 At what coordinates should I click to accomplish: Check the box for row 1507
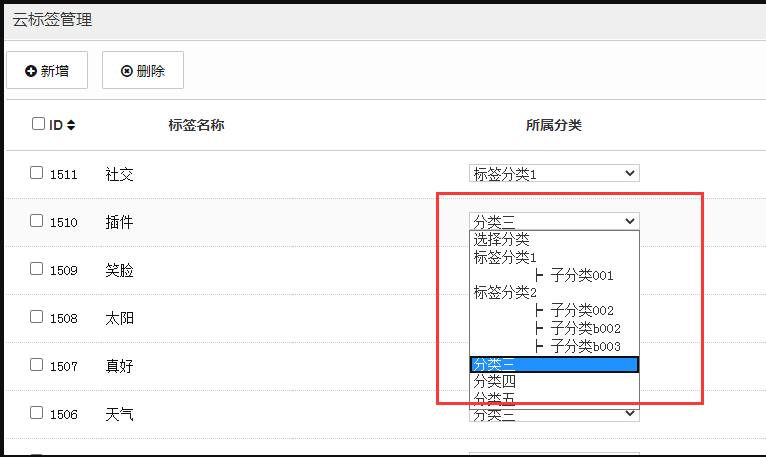tap(36, 365)
